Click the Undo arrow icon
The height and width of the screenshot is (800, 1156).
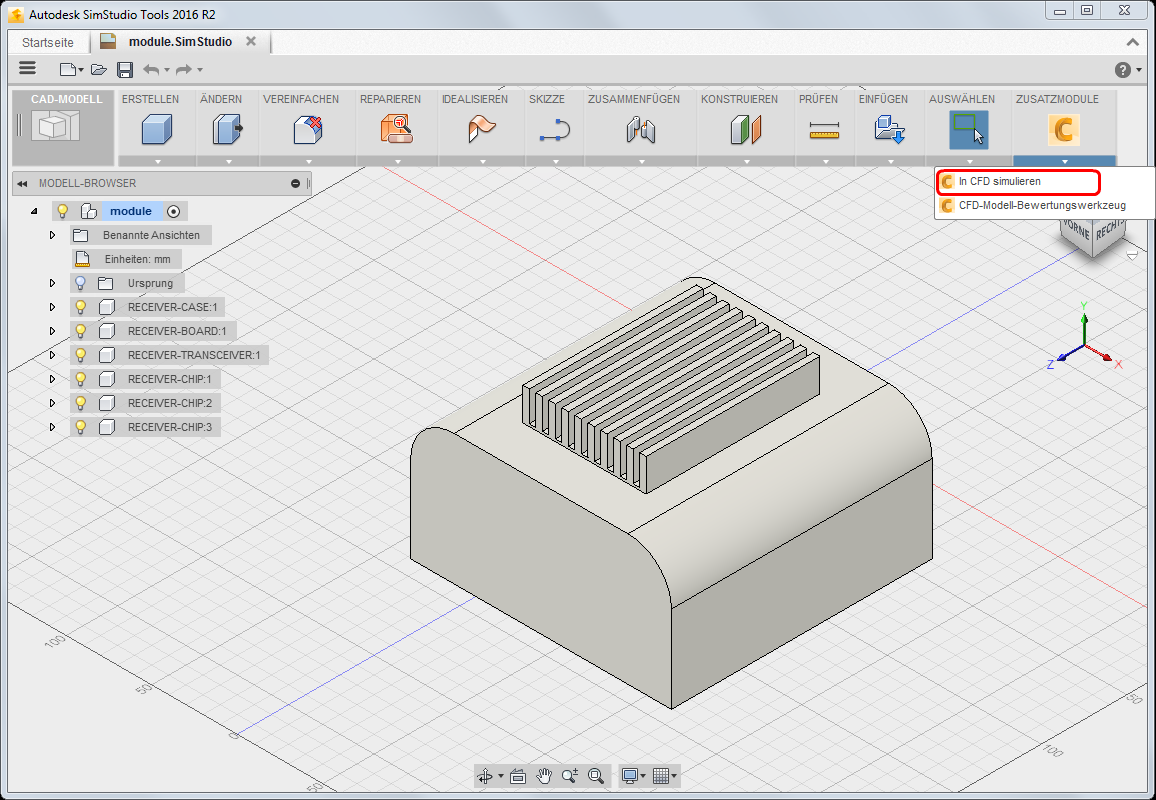(x=151, y=69)
